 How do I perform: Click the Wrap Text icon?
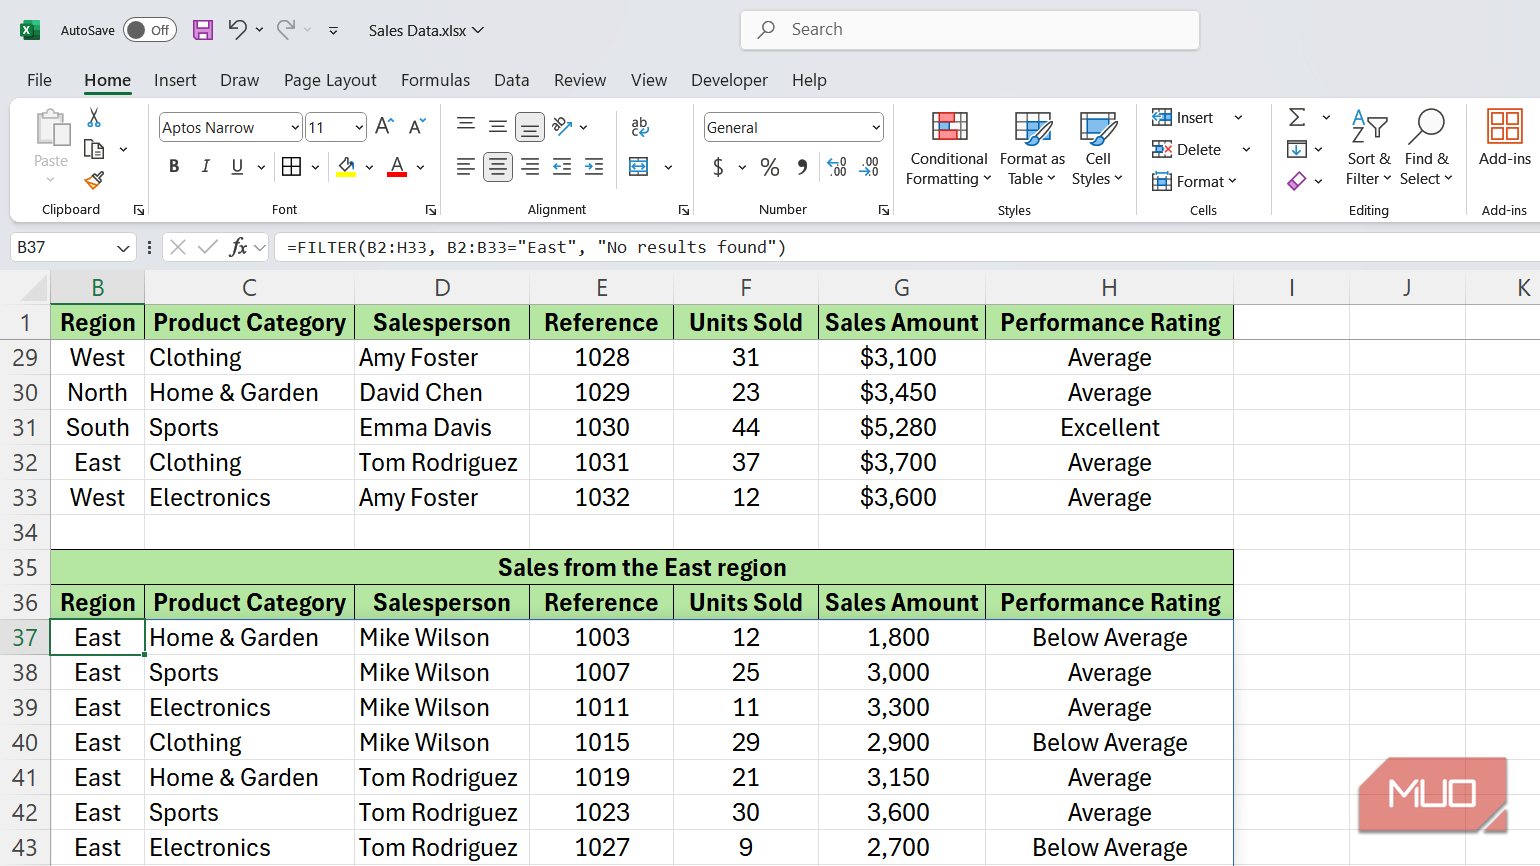click(640, 126)
